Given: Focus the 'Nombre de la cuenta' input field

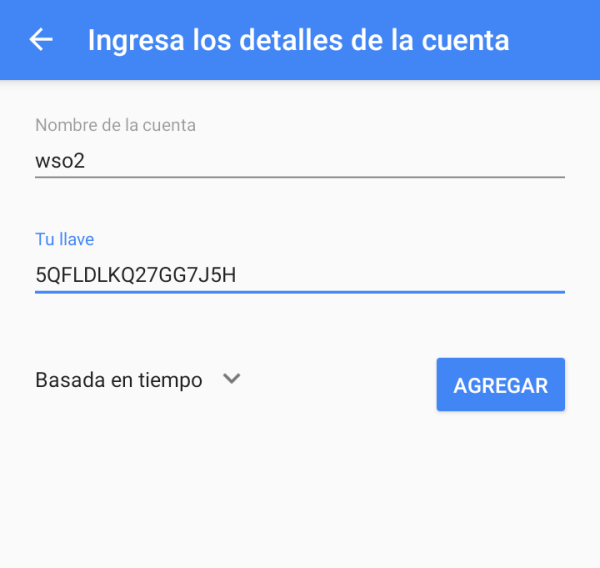Looking at the screenshot, I should 300,160.
